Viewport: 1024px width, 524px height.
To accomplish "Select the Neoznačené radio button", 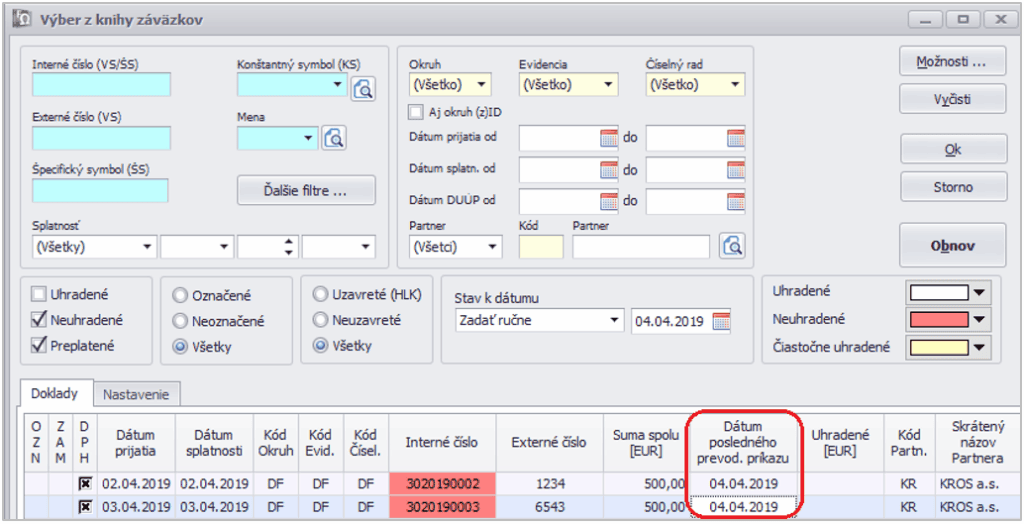I will tap(180, 321).
